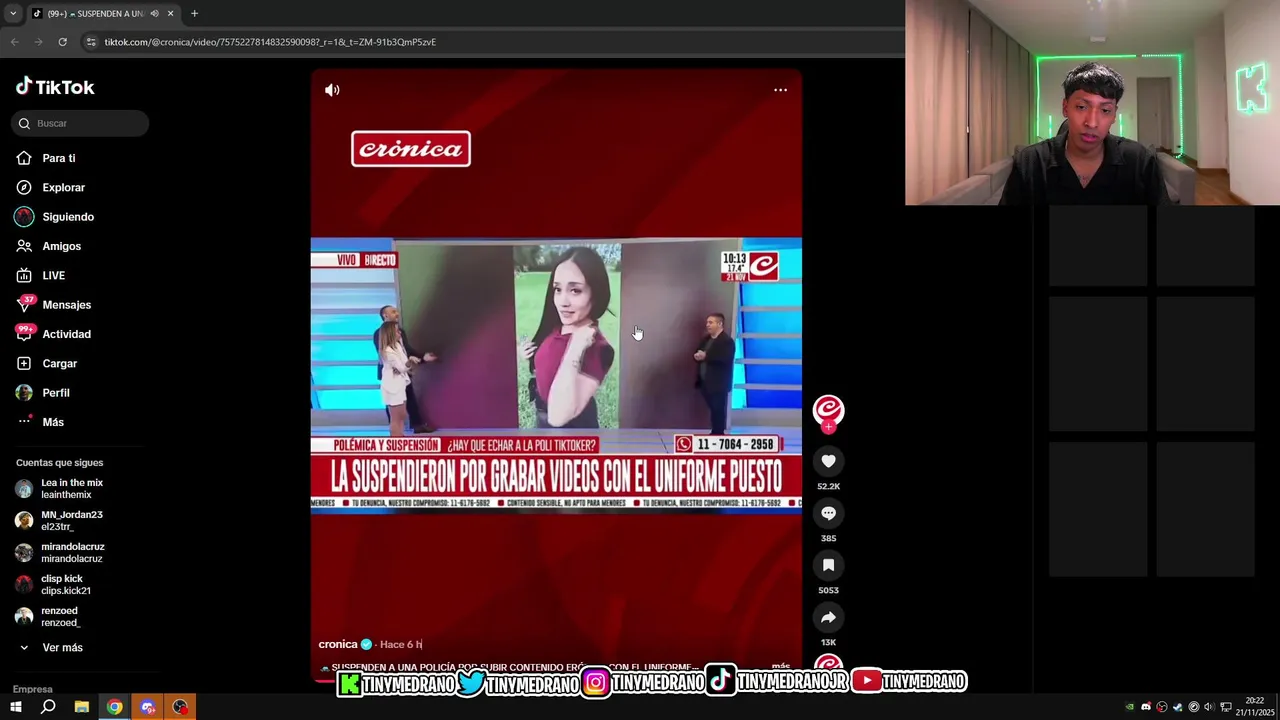Screen dimensions: 1280x720
Task: Open the clock showing 20:22
Action: [x=1255, y=707]
